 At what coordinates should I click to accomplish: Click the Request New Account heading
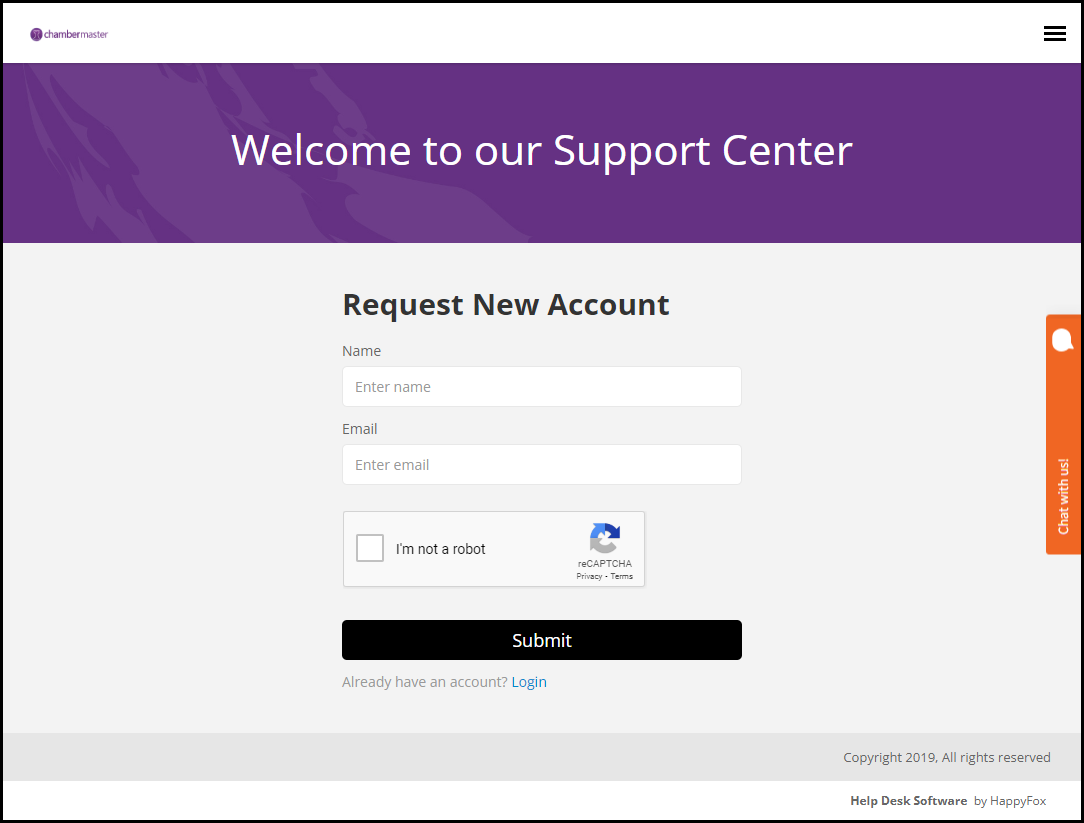tap(506, 304)
